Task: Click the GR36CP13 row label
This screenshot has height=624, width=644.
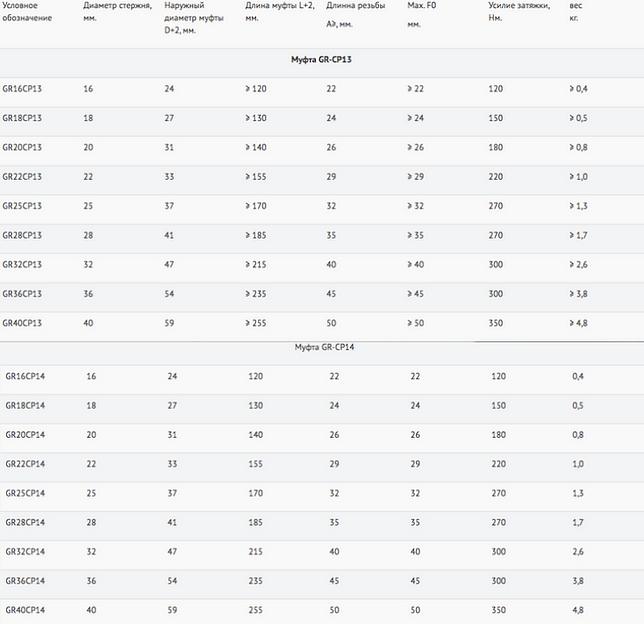Action: tap(22, 294)
